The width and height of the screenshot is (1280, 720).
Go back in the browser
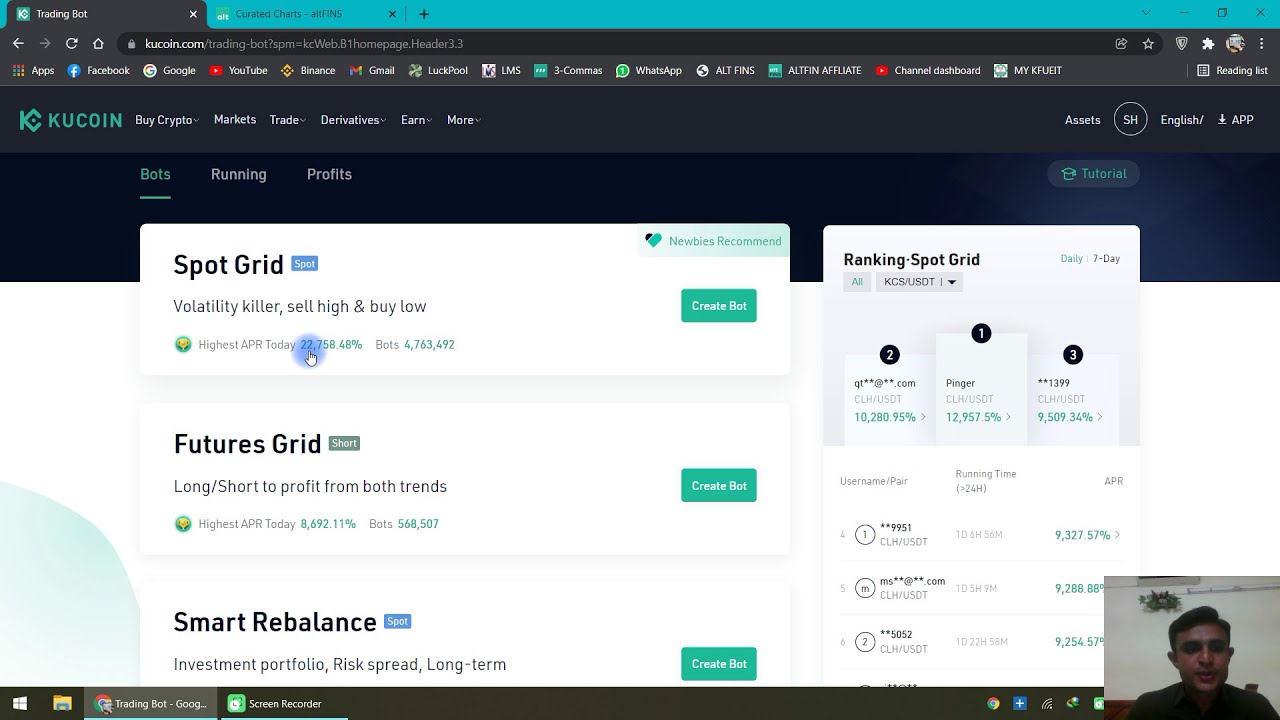[x=18, y=44]
